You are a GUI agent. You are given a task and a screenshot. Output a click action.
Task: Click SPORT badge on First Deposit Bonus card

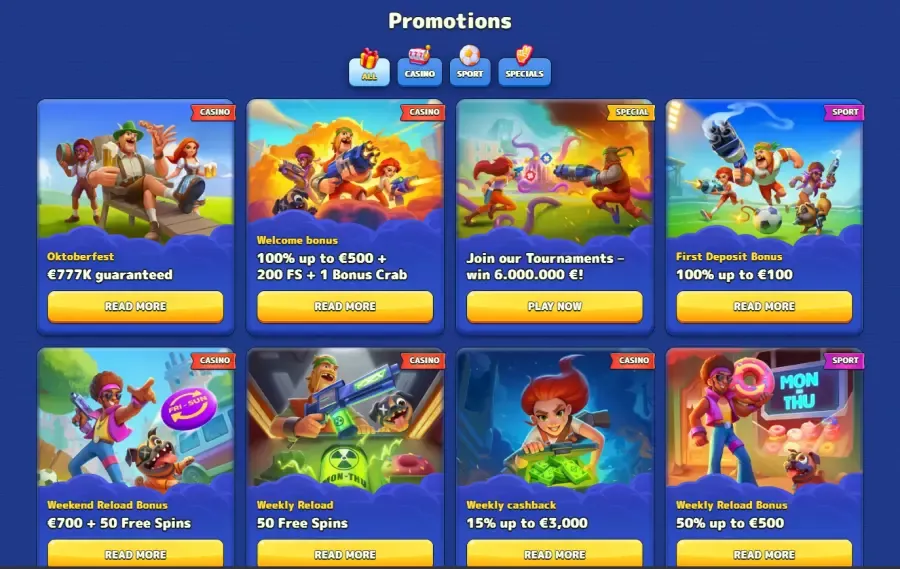click(844, 112)
